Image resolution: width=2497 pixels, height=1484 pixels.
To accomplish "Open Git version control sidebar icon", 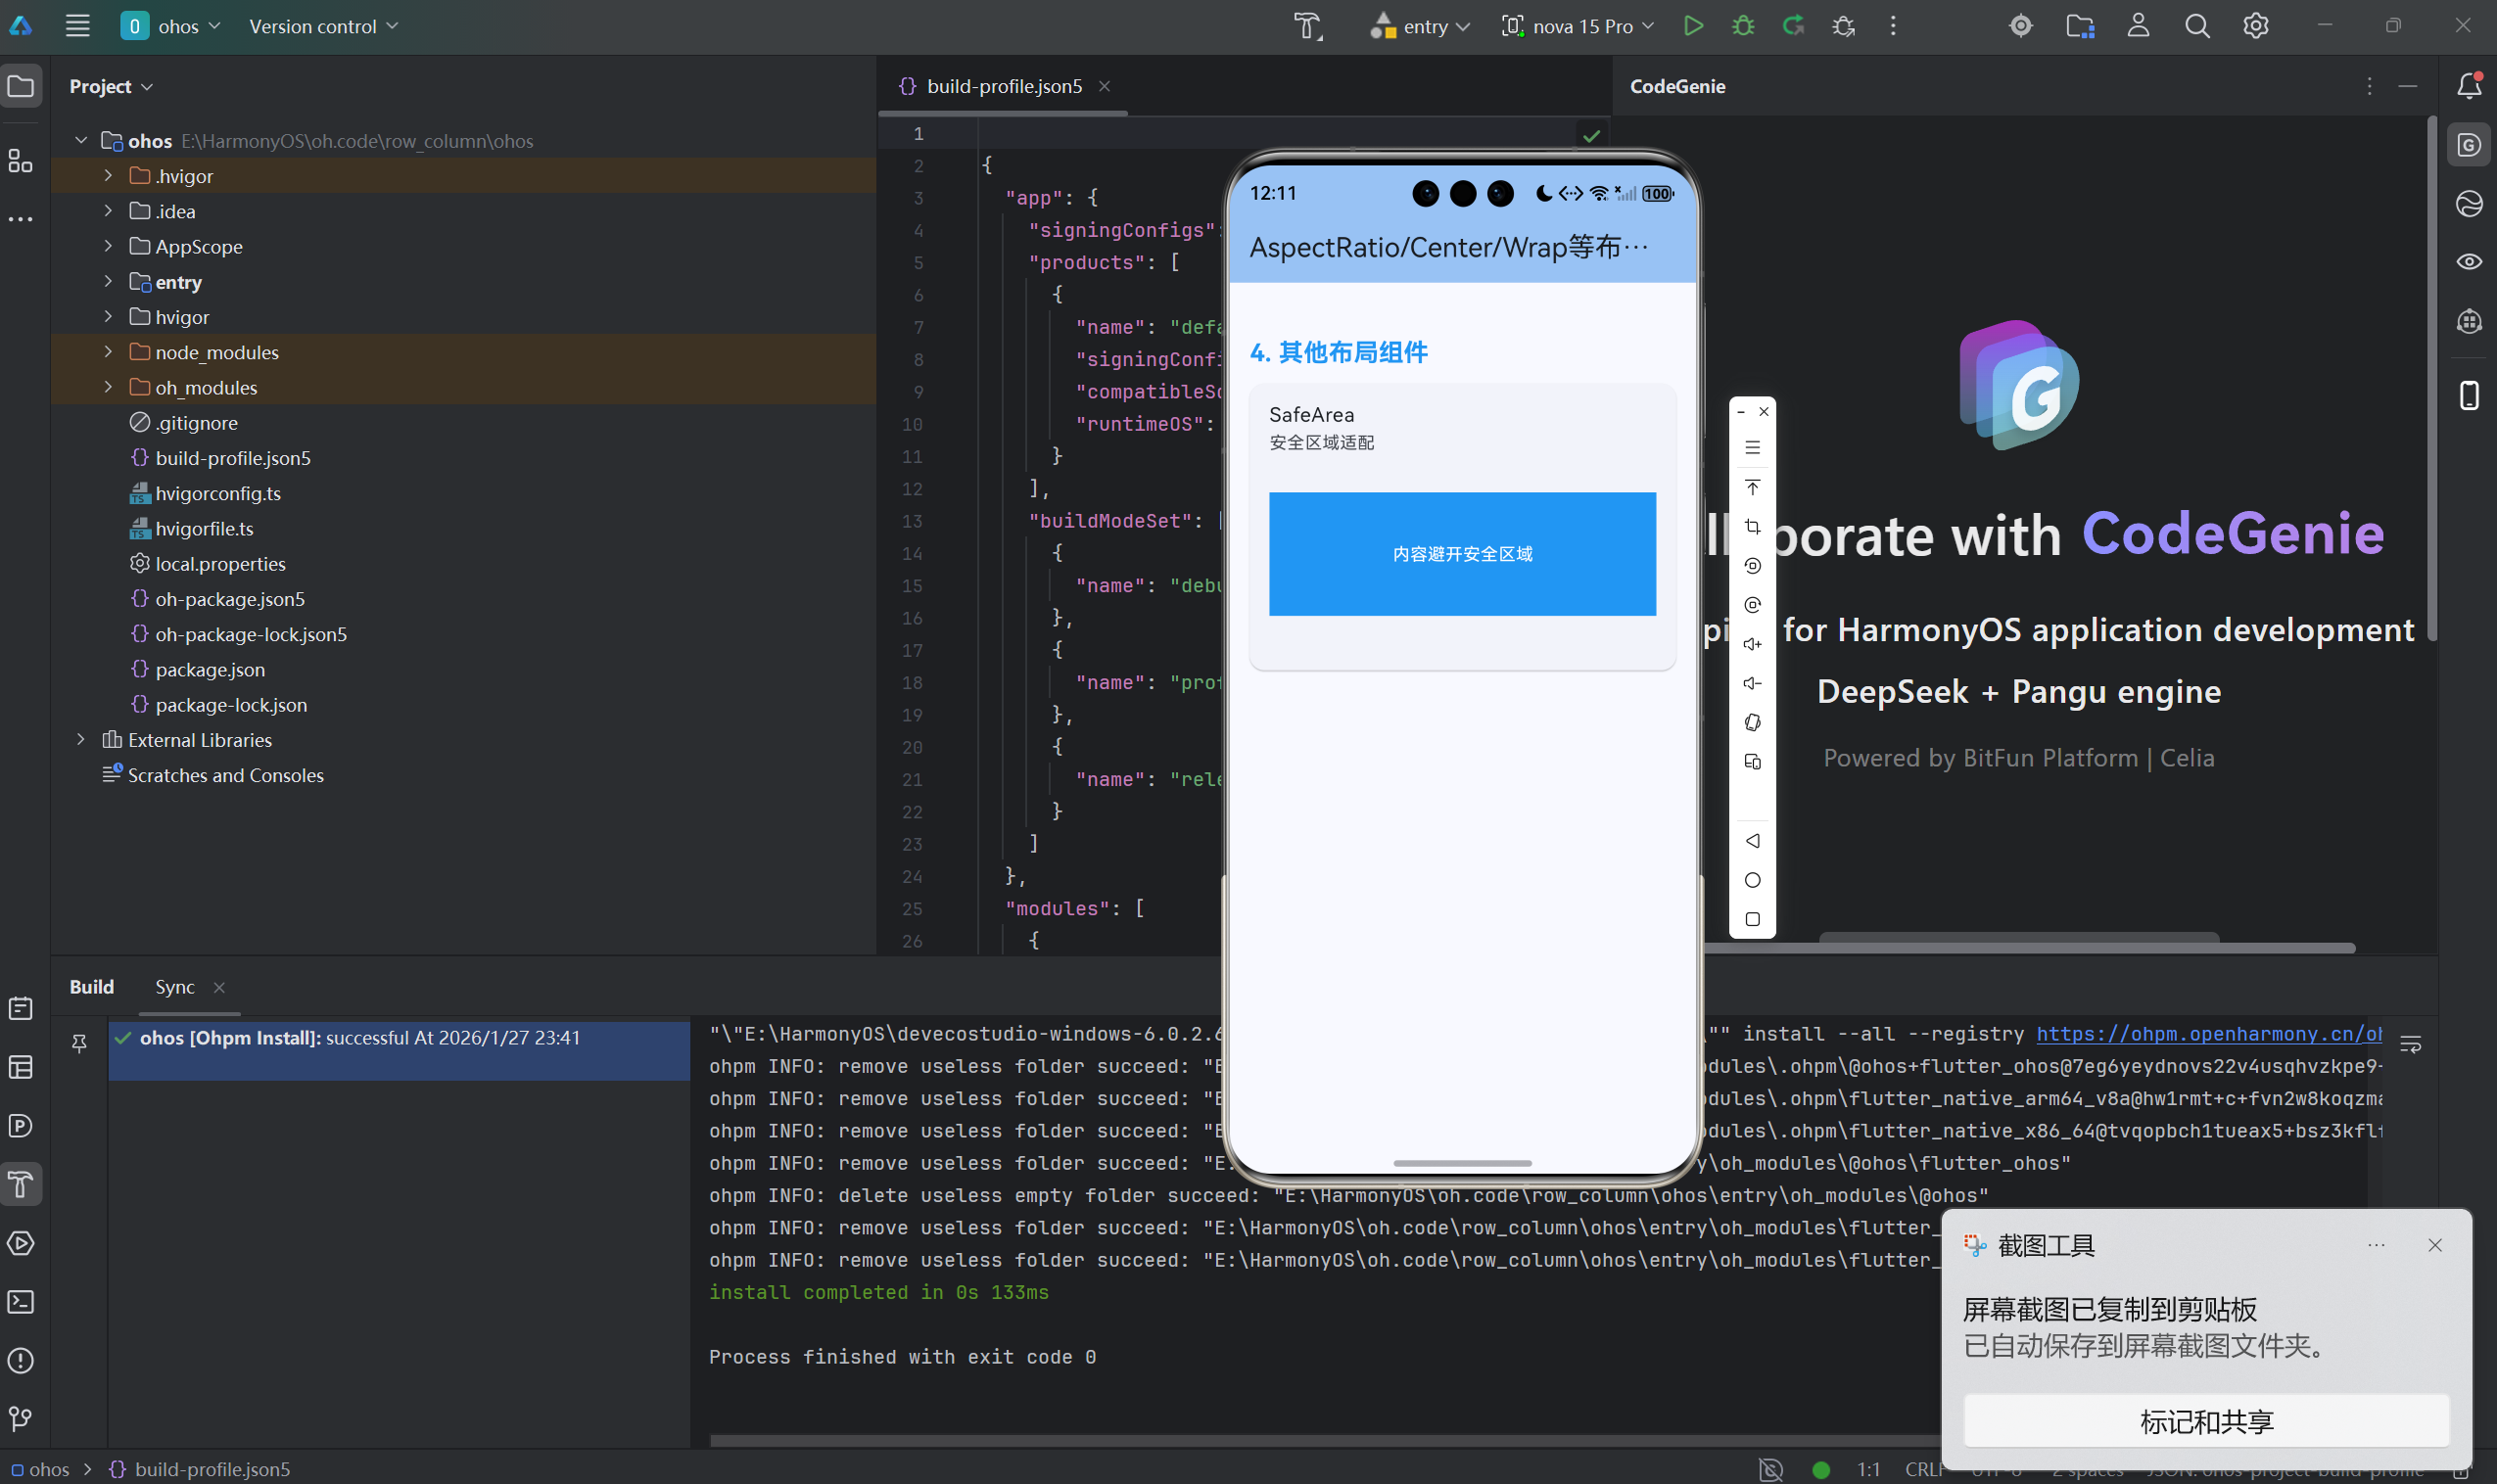I will click(x=21, y=1419).
